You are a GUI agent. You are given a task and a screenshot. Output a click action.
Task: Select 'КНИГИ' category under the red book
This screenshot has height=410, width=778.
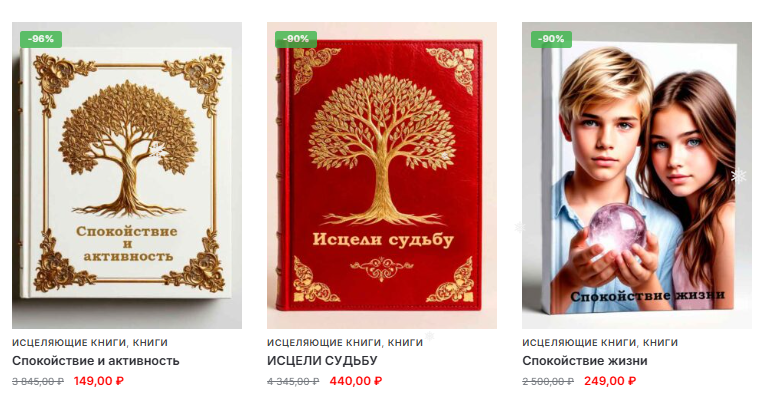[x=405, y=342]
